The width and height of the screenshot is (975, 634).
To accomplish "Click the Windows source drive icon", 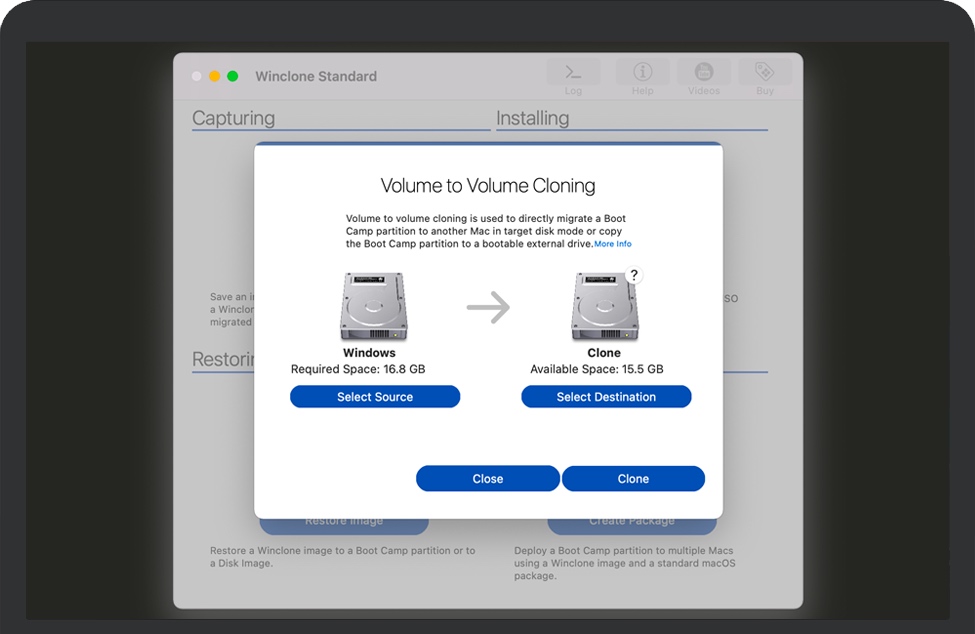I will coord(374,306).
